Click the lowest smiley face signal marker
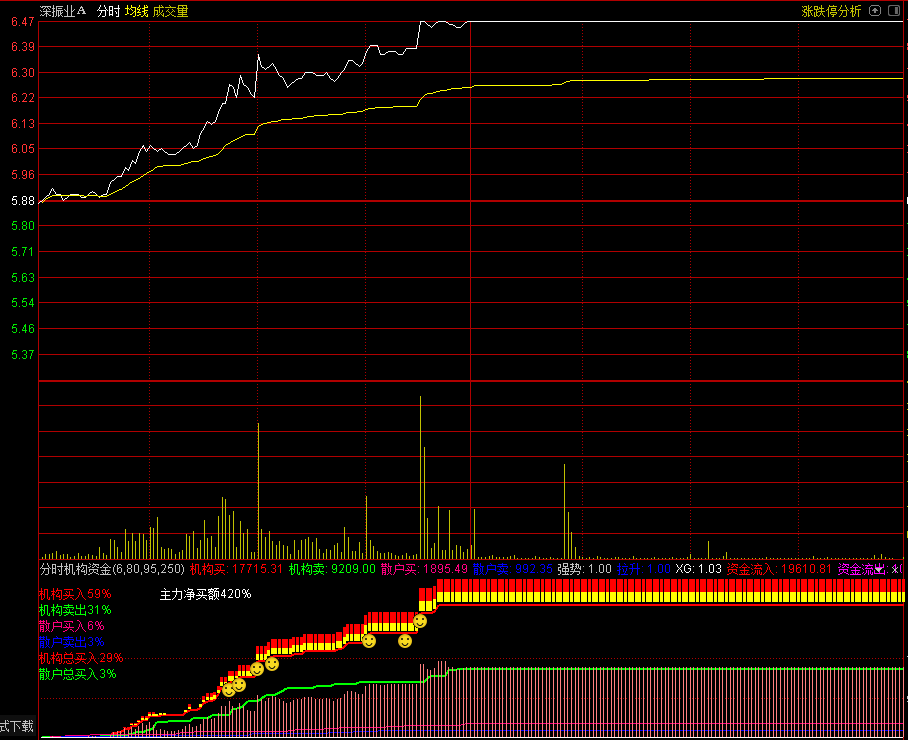This screenshot has height=740, width=908. click(x=229, y=690)
